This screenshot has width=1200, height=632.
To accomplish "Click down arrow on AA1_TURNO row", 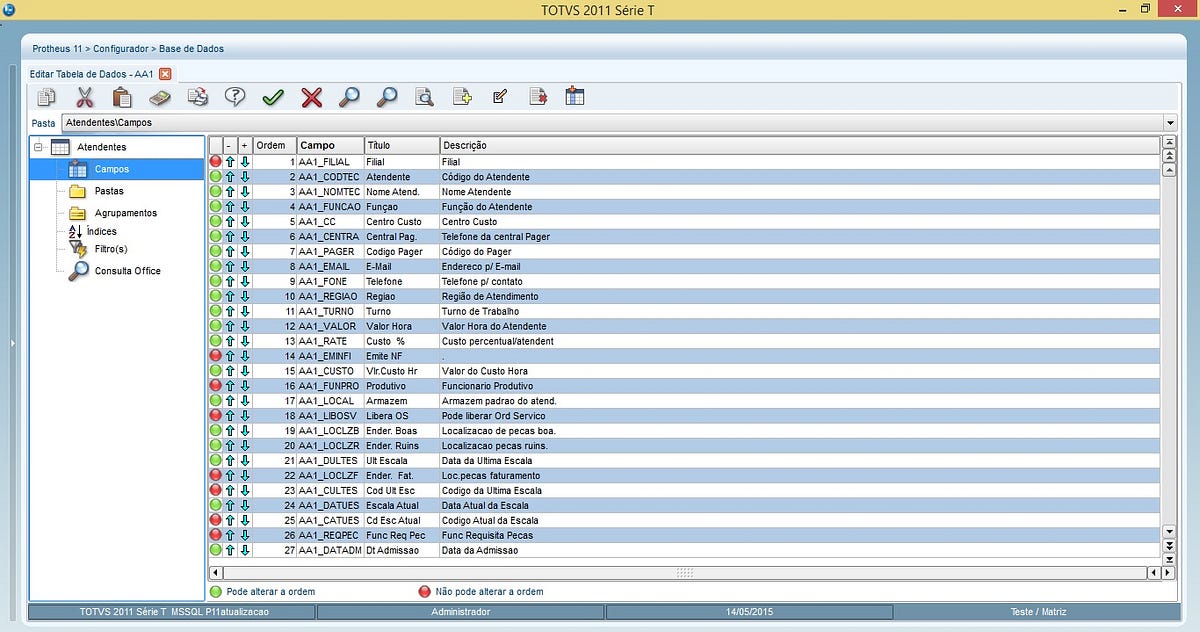I will [245, 311].
